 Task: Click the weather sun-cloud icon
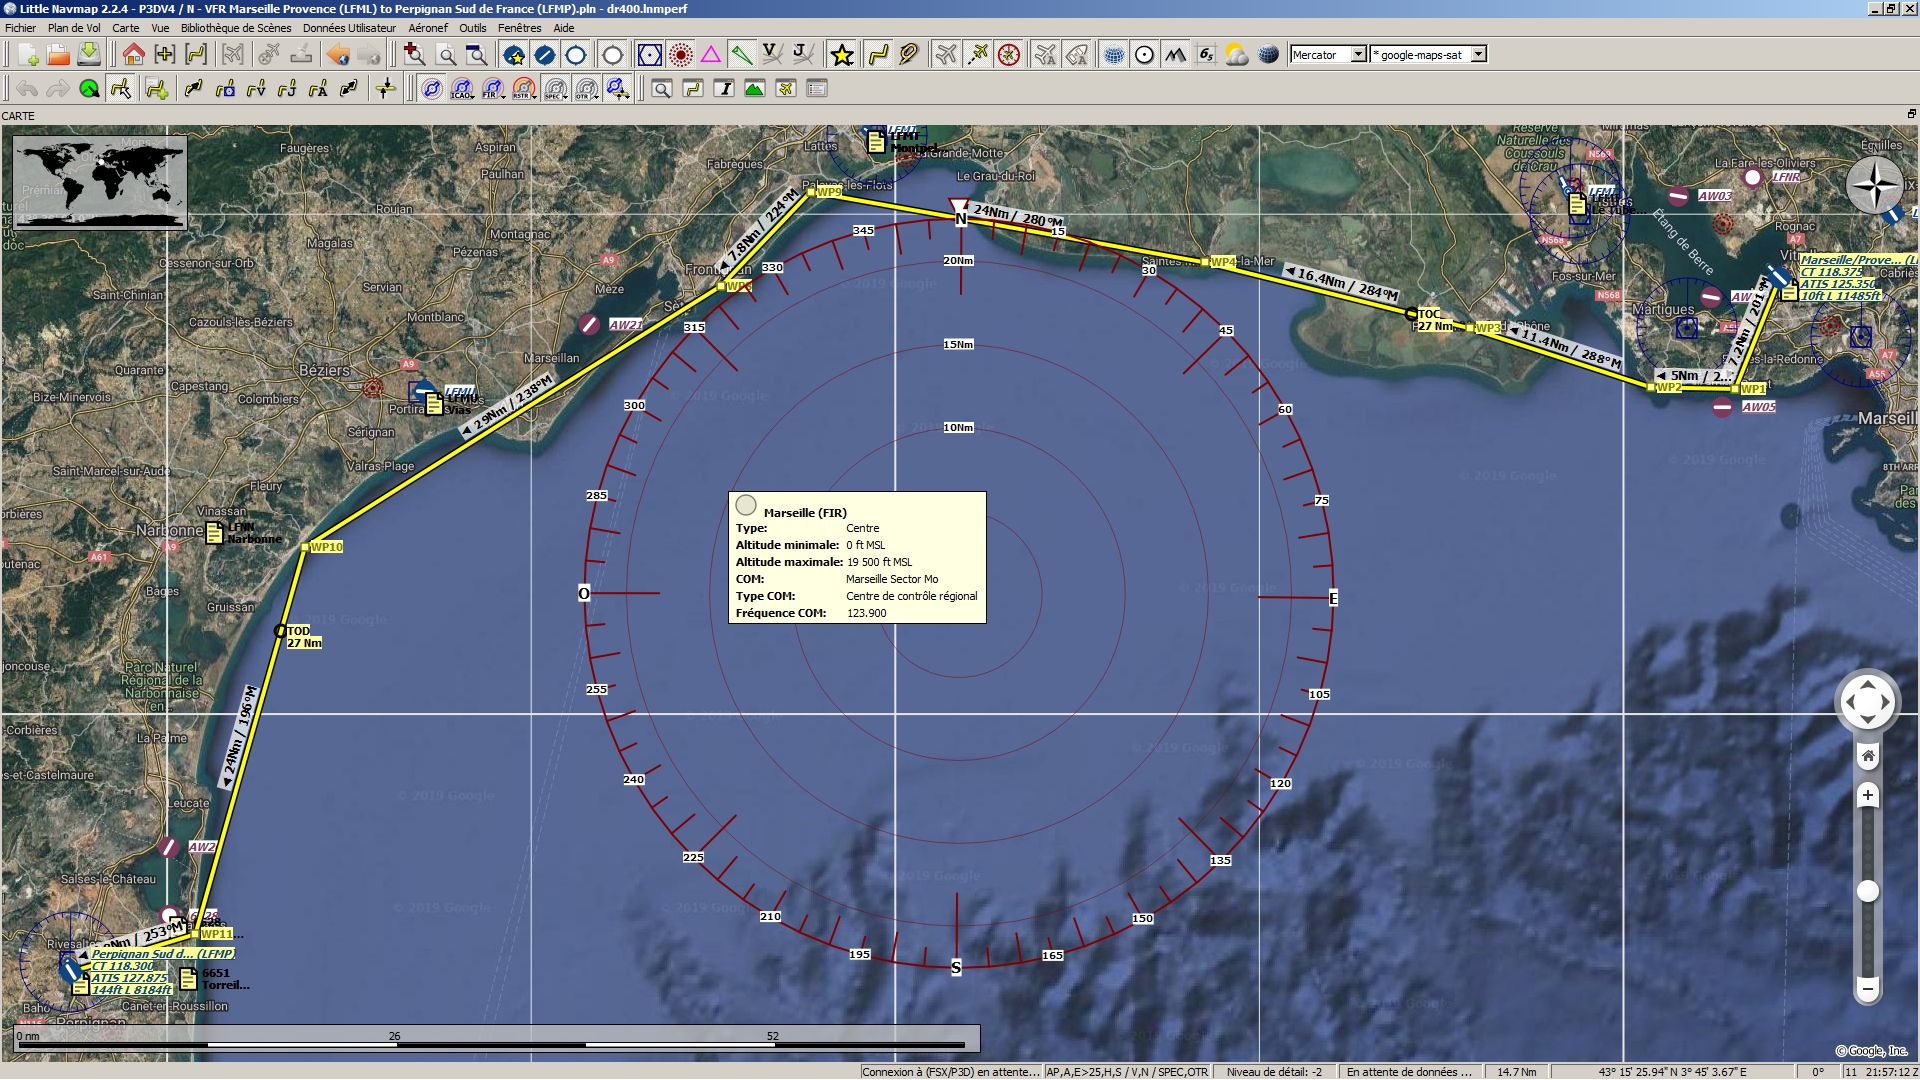tap(1237, 55)
